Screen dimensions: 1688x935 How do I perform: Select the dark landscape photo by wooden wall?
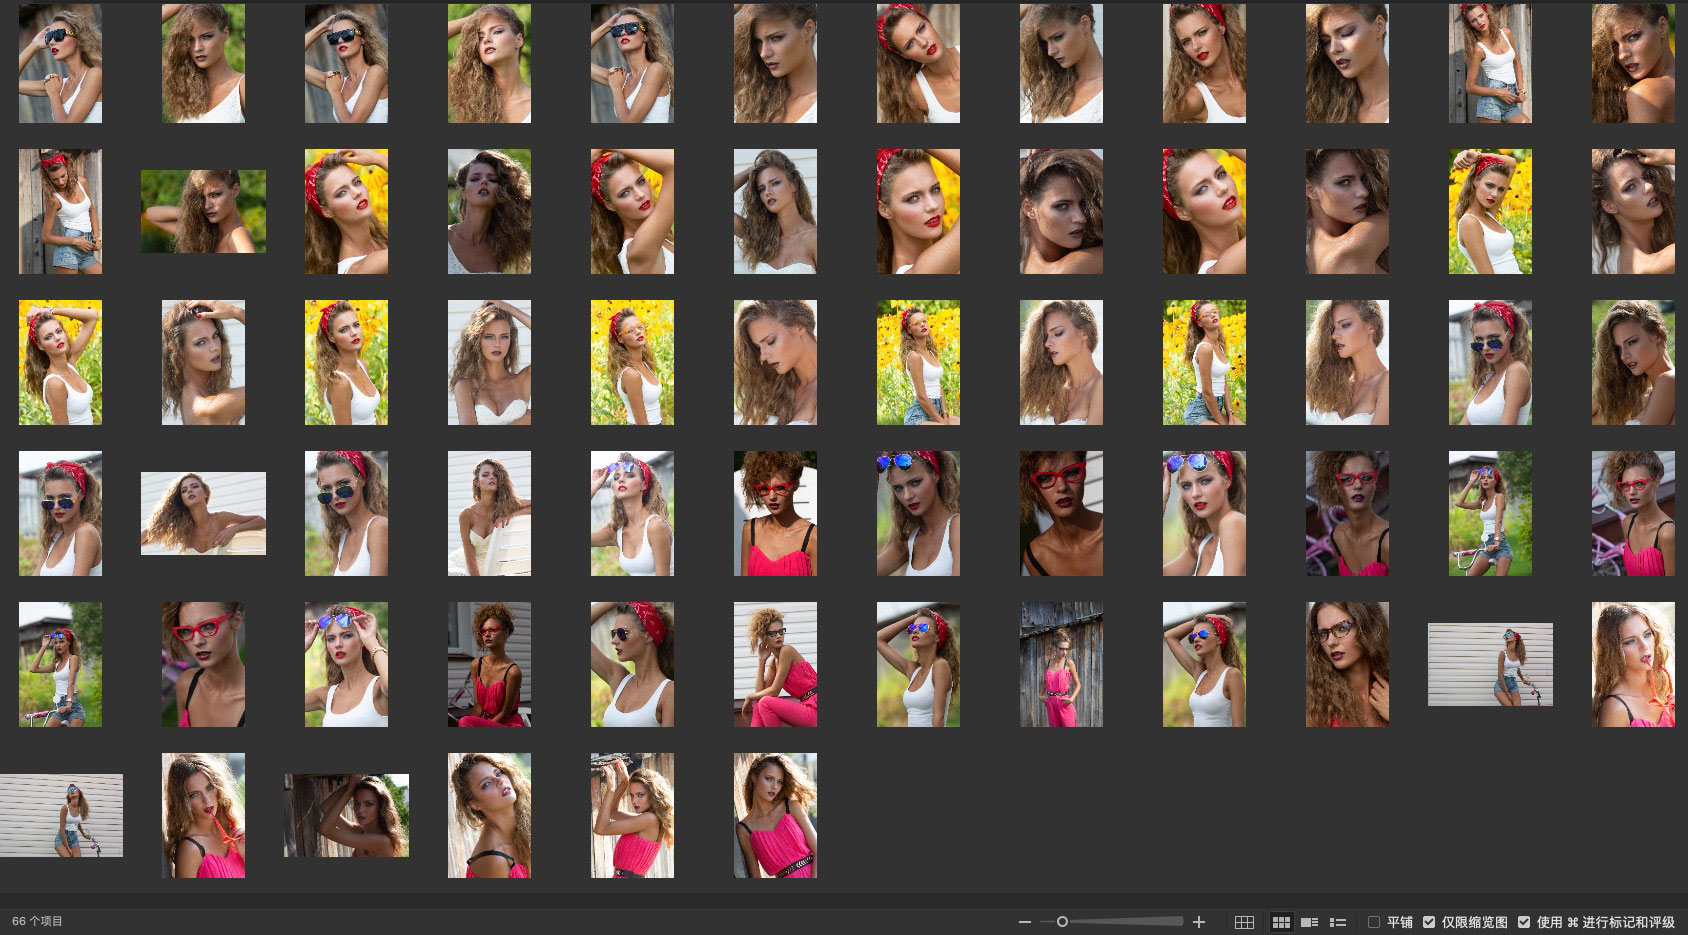(346, 815)
